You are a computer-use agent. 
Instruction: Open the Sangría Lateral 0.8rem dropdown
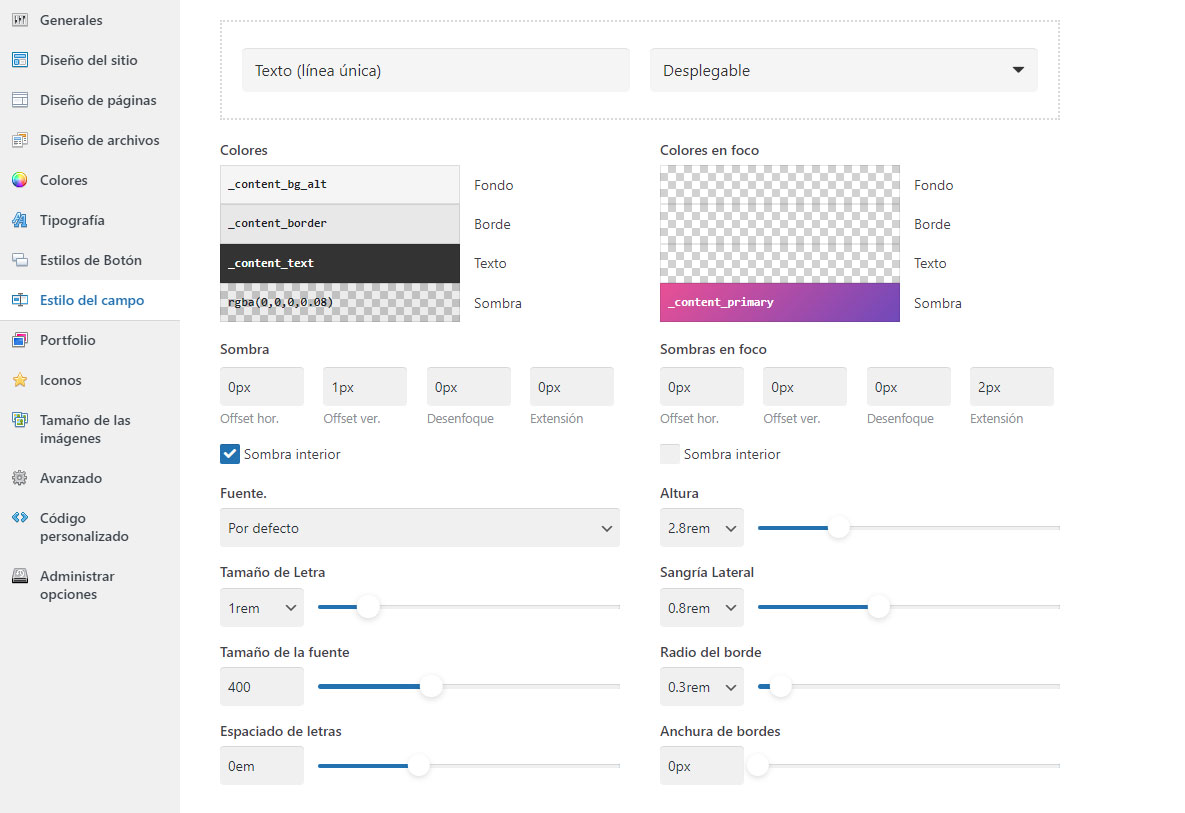coord(701,608)
